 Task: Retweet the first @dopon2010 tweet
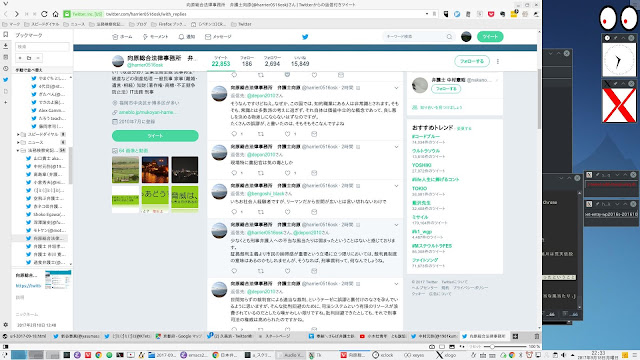(x=261, y=134)
